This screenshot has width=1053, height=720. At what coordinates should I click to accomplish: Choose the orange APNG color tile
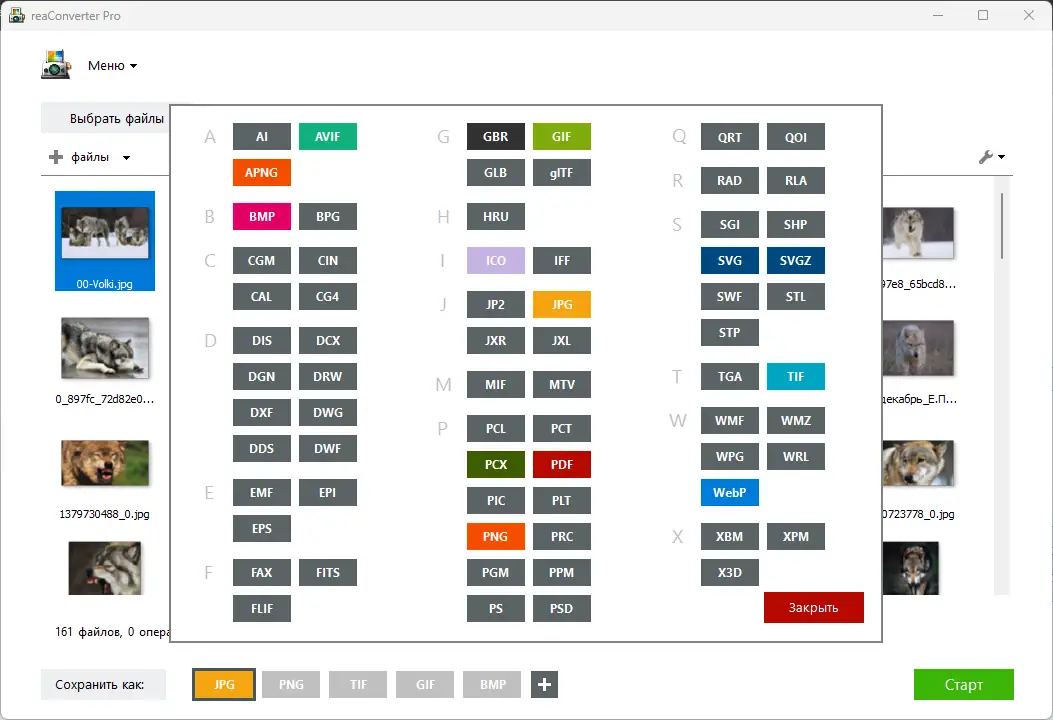(261, 173)
